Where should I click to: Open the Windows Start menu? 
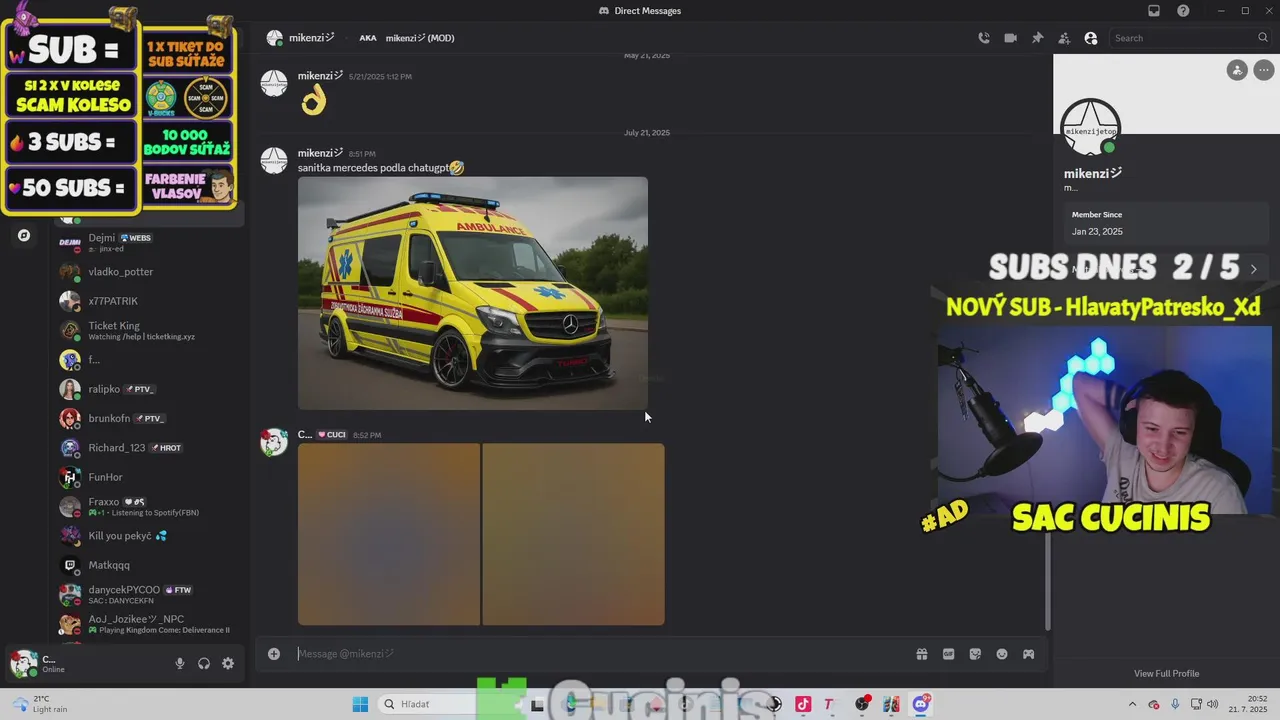pos(360,704)
